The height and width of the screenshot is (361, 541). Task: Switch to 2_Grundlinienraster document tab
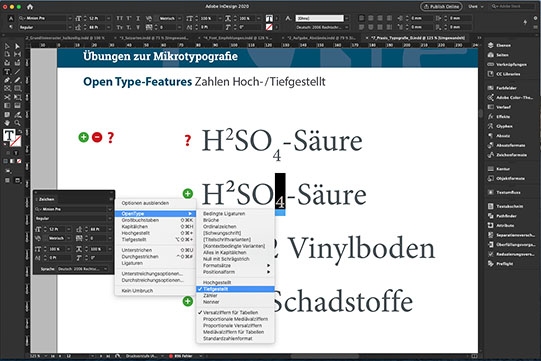65,38
